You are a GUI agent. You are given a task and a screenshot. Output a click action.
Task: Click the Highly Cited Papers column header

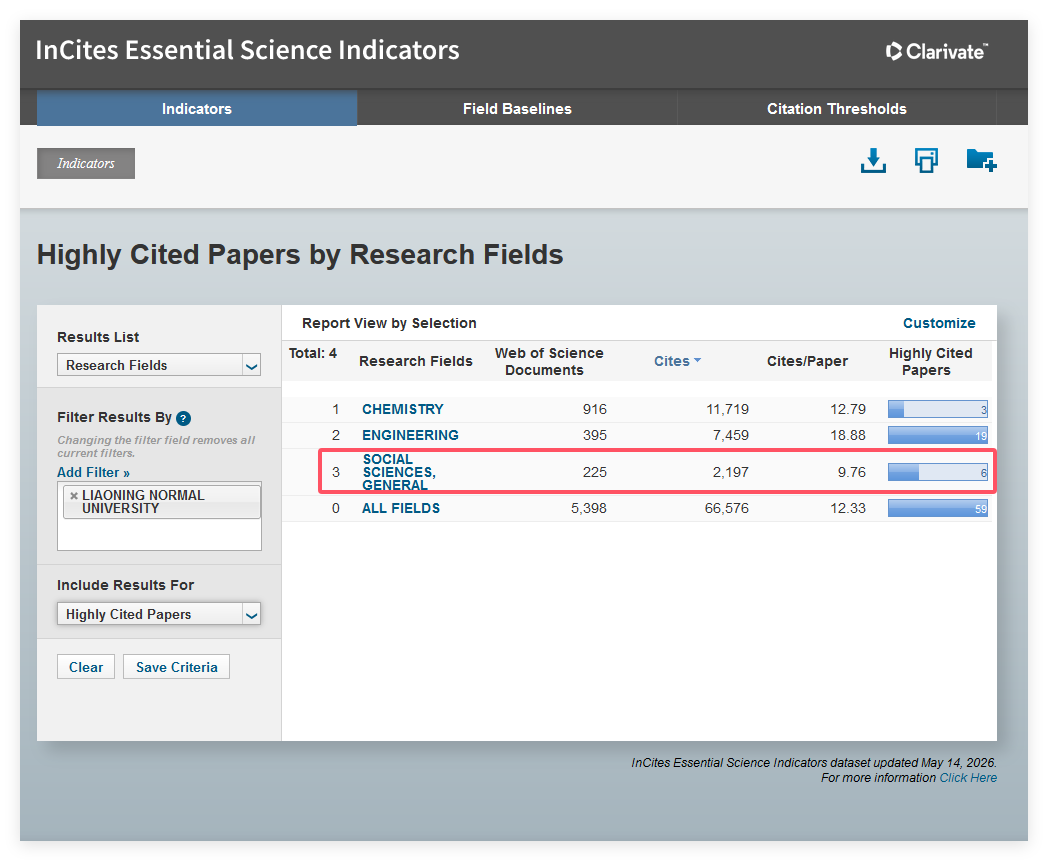coord(930,361)
